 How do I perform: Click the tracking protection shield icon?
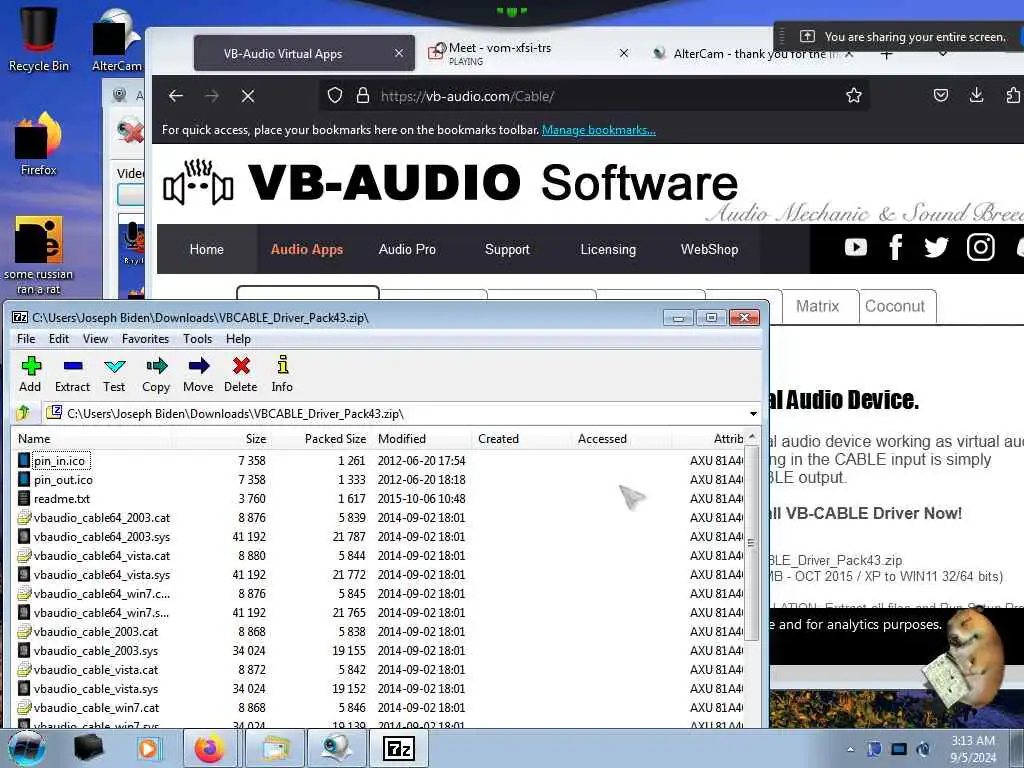coord(335,96)
